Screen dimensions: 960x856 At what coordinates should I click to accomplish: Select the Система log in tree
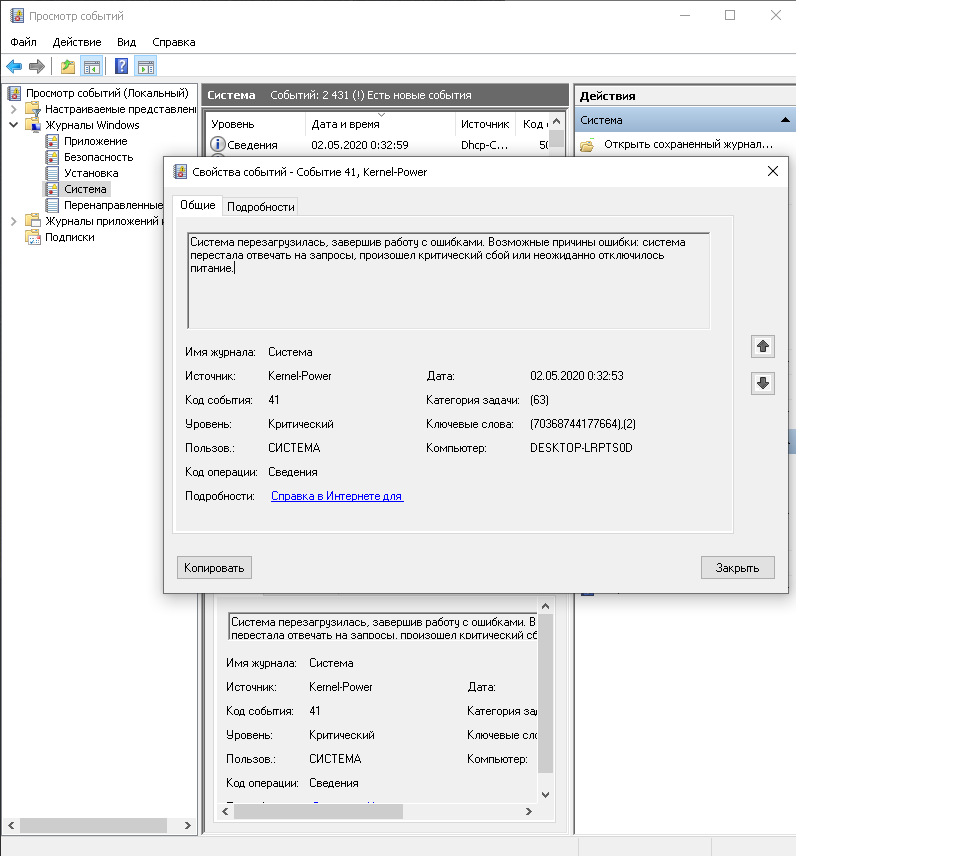click(x=85, y=189)
